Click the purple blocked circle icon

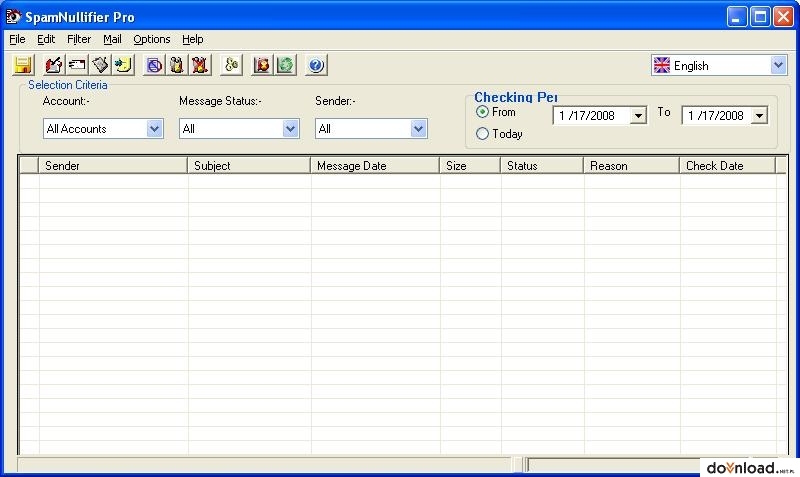click(x=154, y=65)
